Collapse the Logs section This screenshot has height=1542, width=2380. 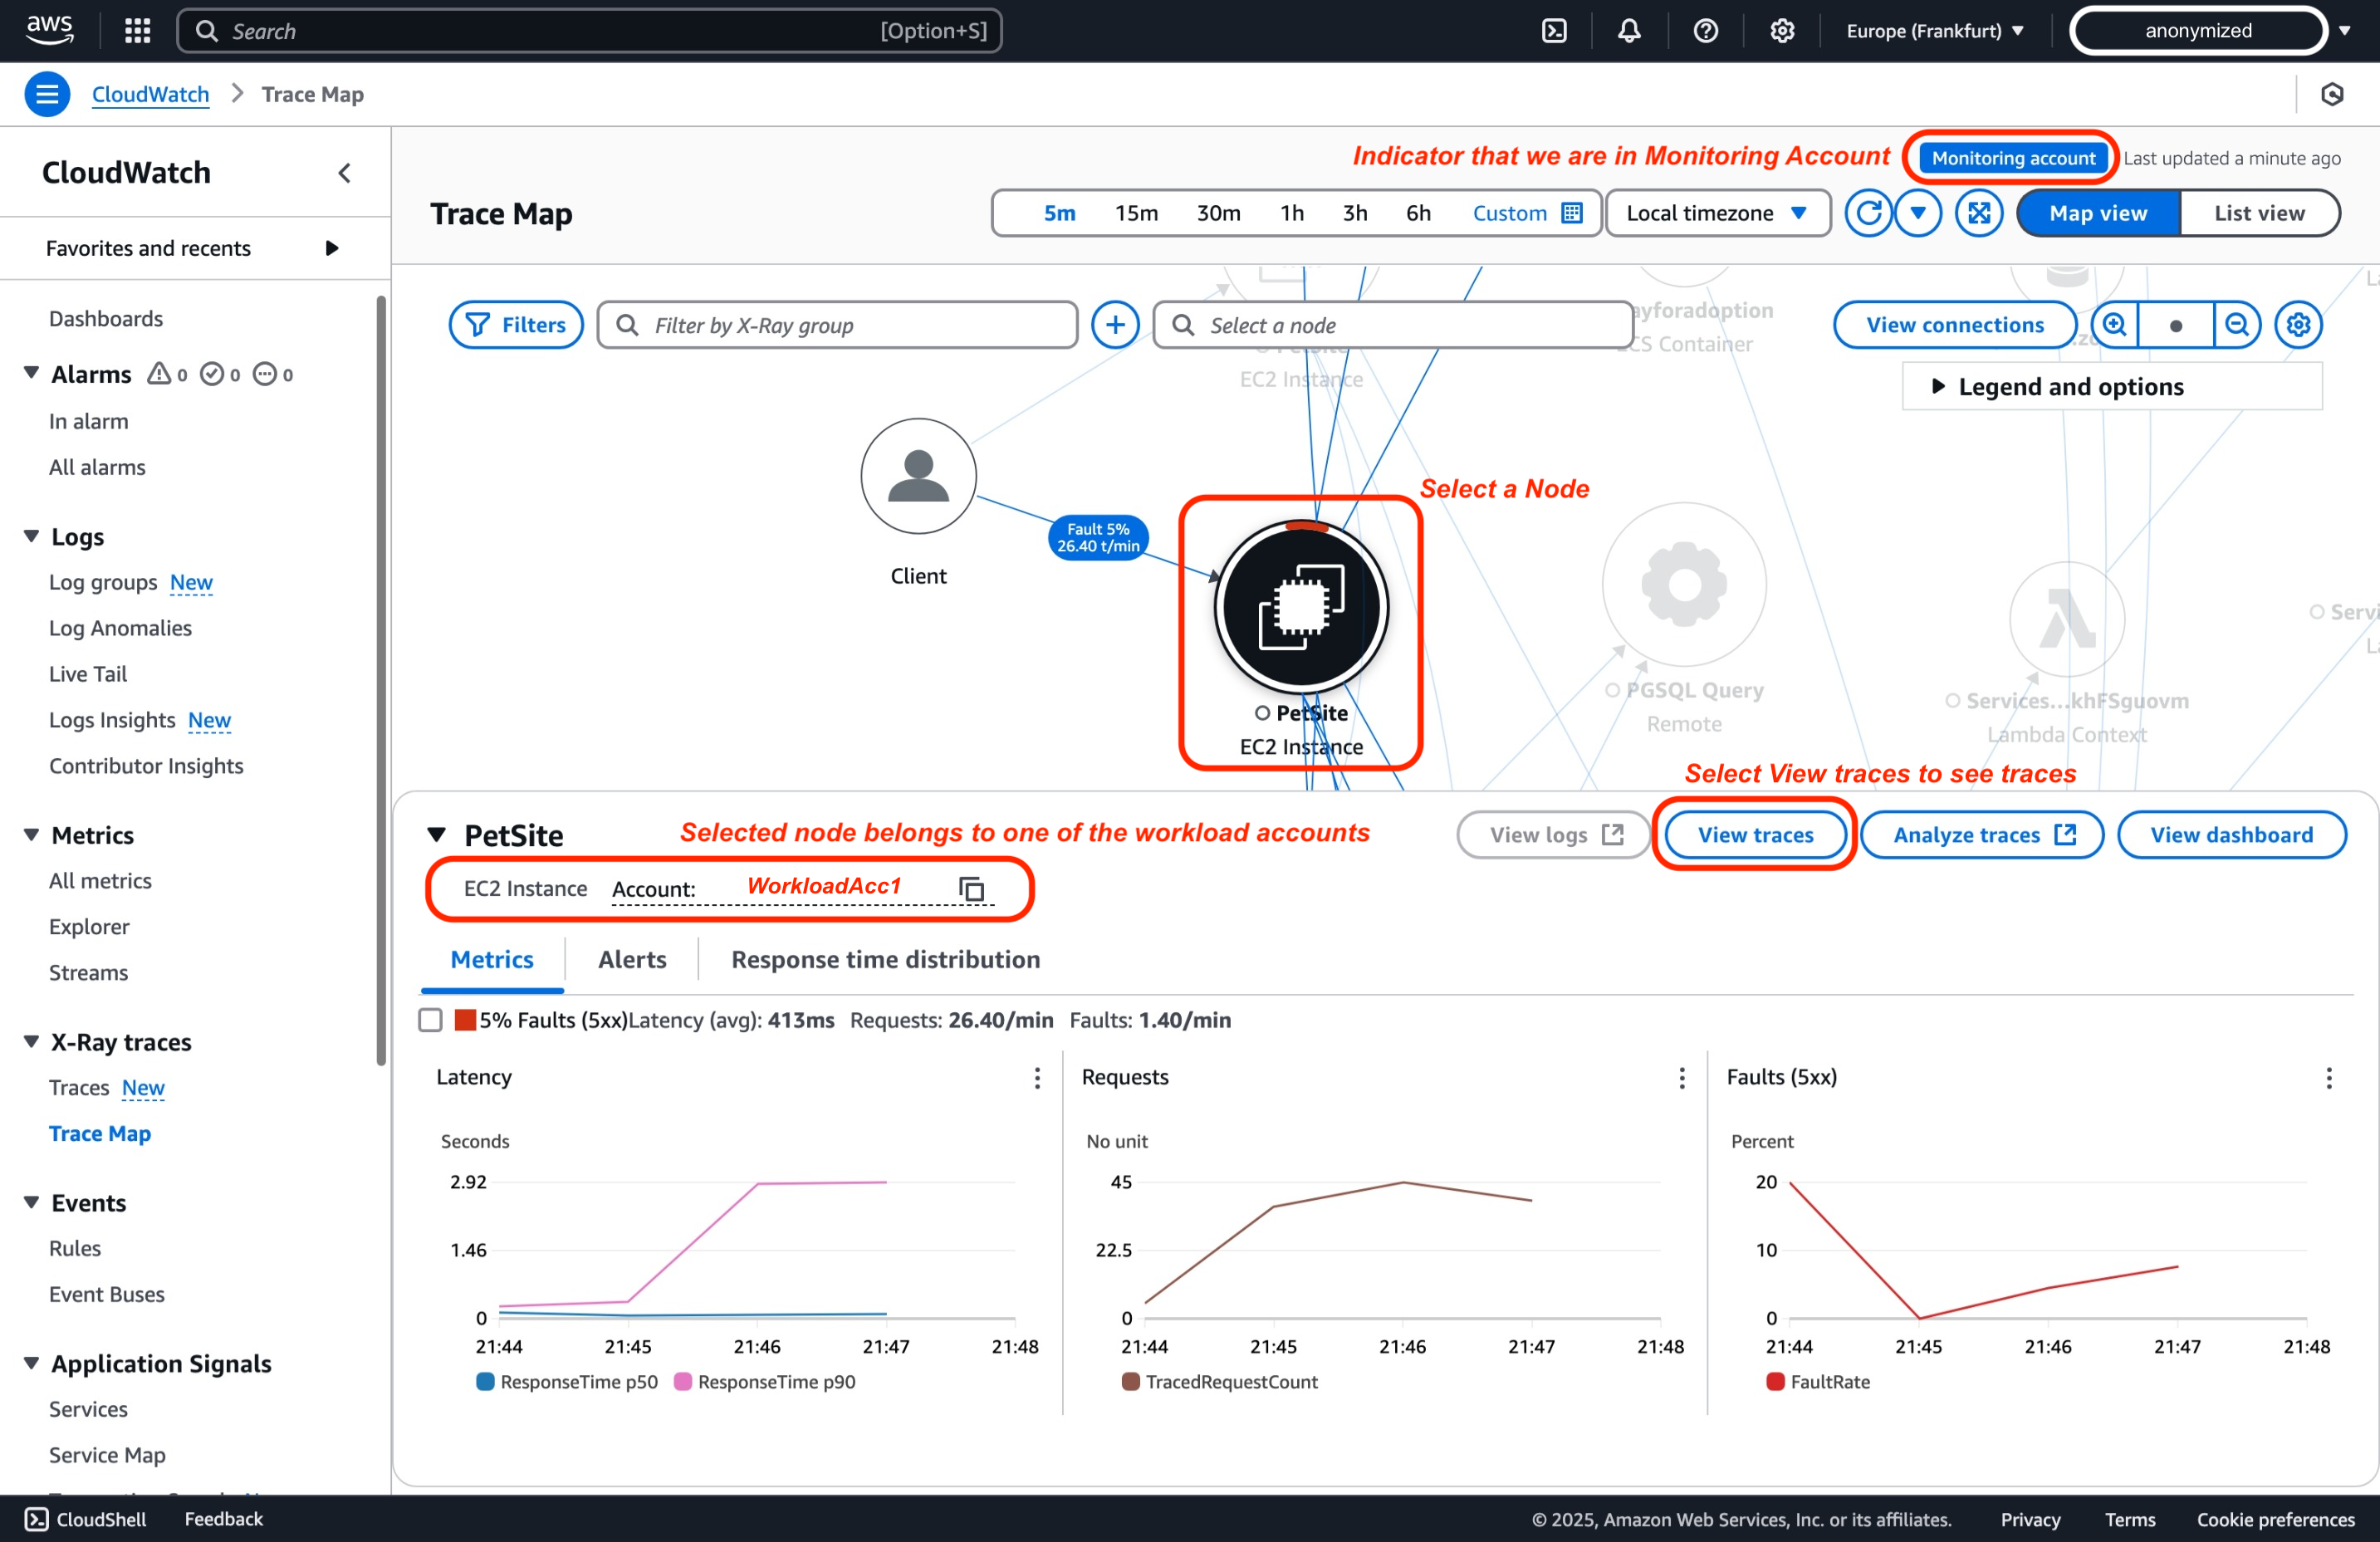pos(32,536)
